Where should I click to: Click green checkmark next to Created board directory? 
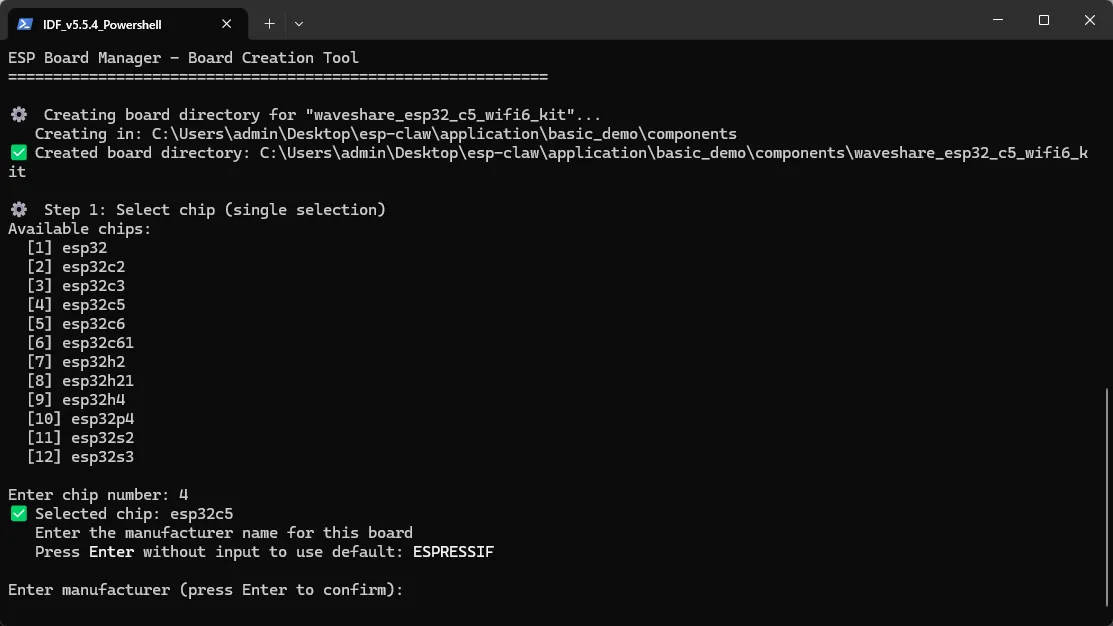(18, 153)
